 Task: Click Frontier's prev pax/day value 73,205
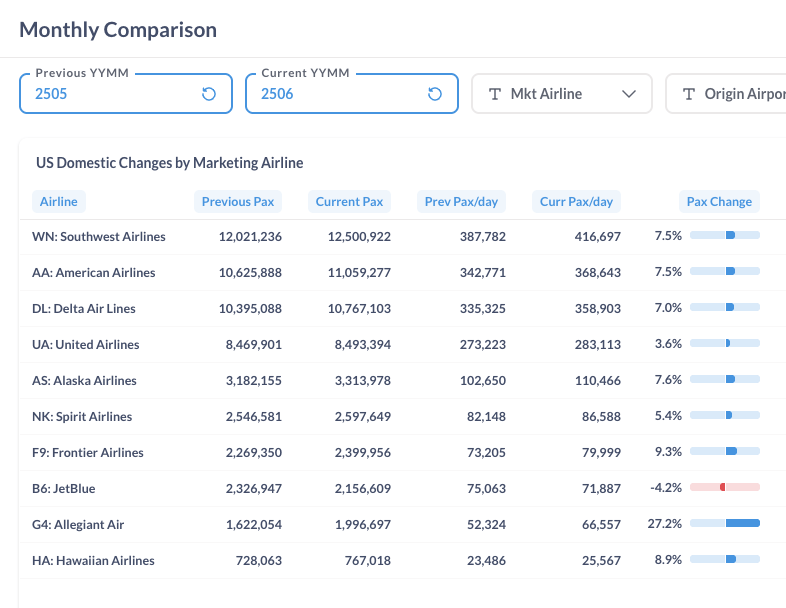[x=486, y=453]
